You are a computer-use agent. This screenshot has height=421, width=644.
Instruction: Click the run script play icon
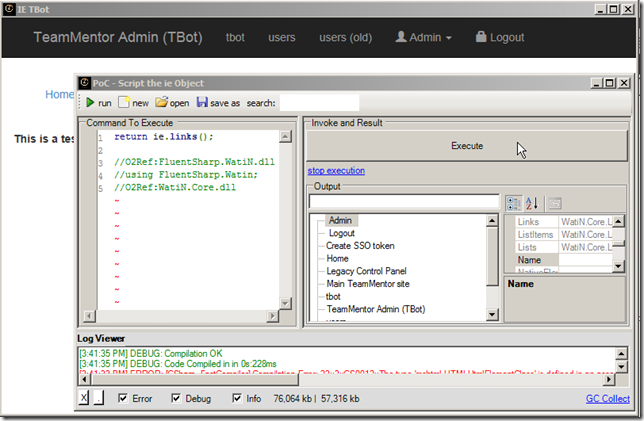tap(90, 102)
